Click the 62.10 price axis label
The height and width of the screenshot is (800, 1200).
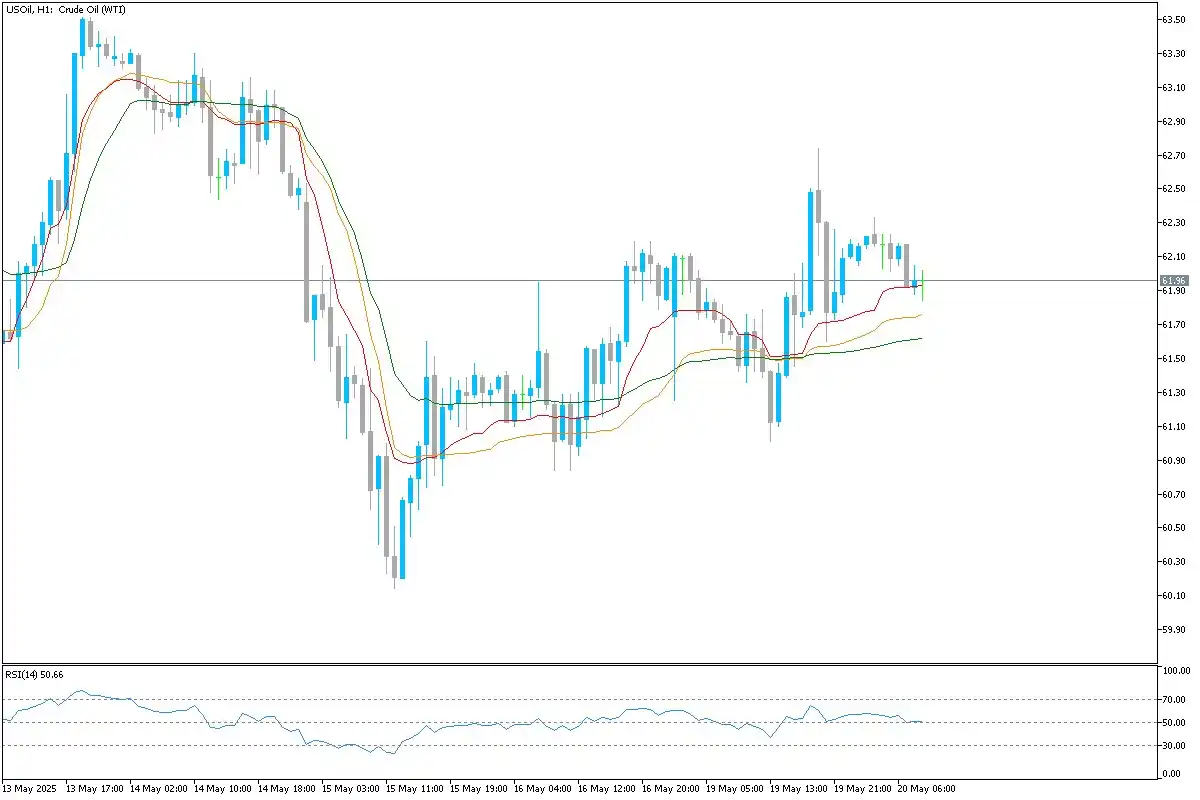(1173, 257)
